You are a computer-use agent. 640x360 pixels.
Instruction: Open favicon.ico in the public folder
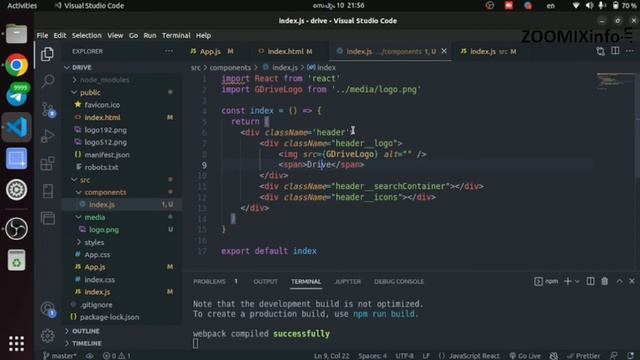point(102,105)
